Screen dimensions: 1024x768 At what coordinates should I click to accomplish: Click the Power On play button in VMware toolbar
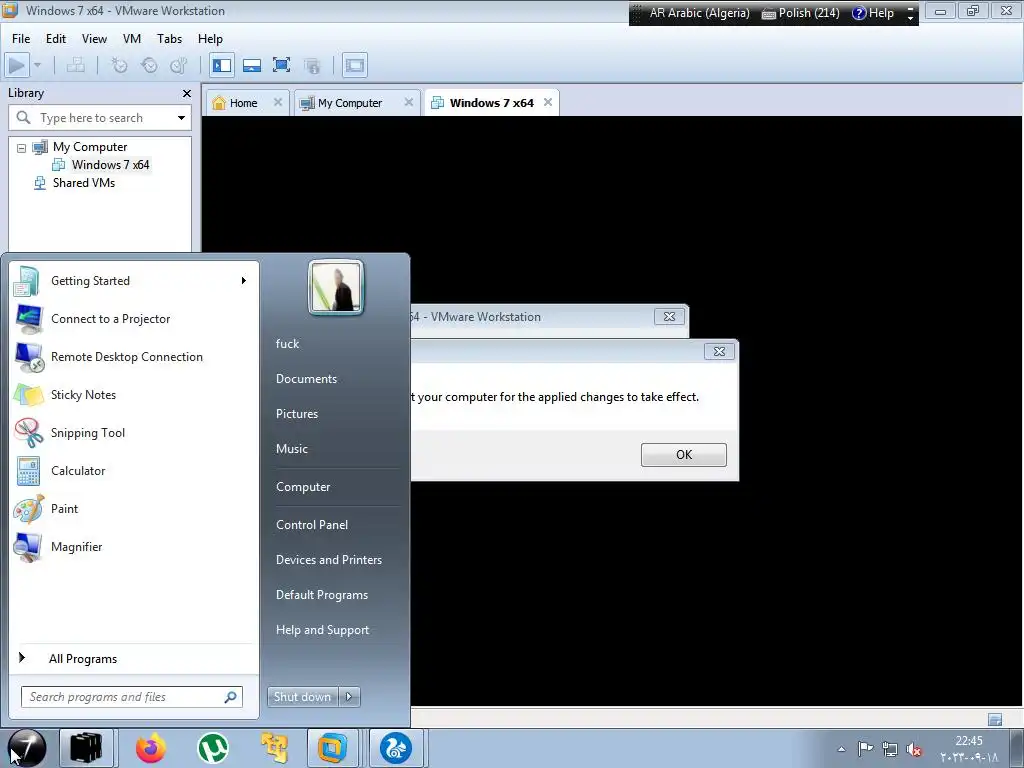pos(17,65)
